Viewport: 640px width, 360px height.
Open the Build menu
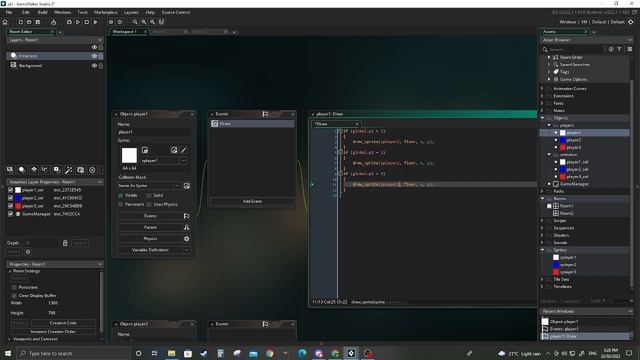click(x=42, y=12)
